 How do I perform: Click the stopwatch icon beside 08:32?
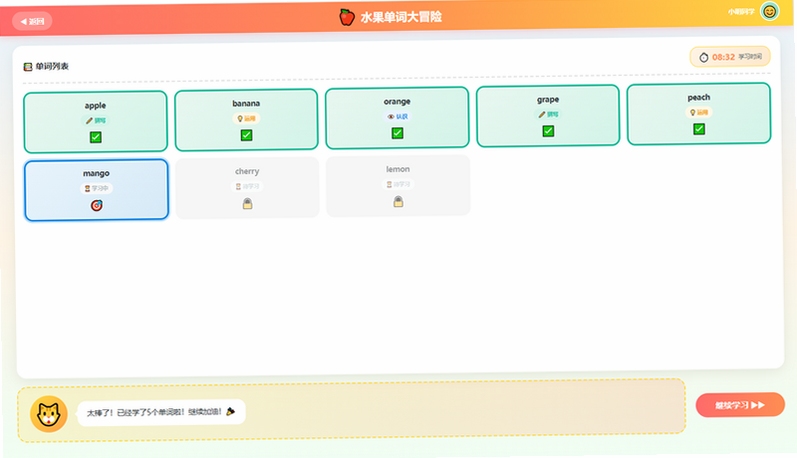coord(703,57)
